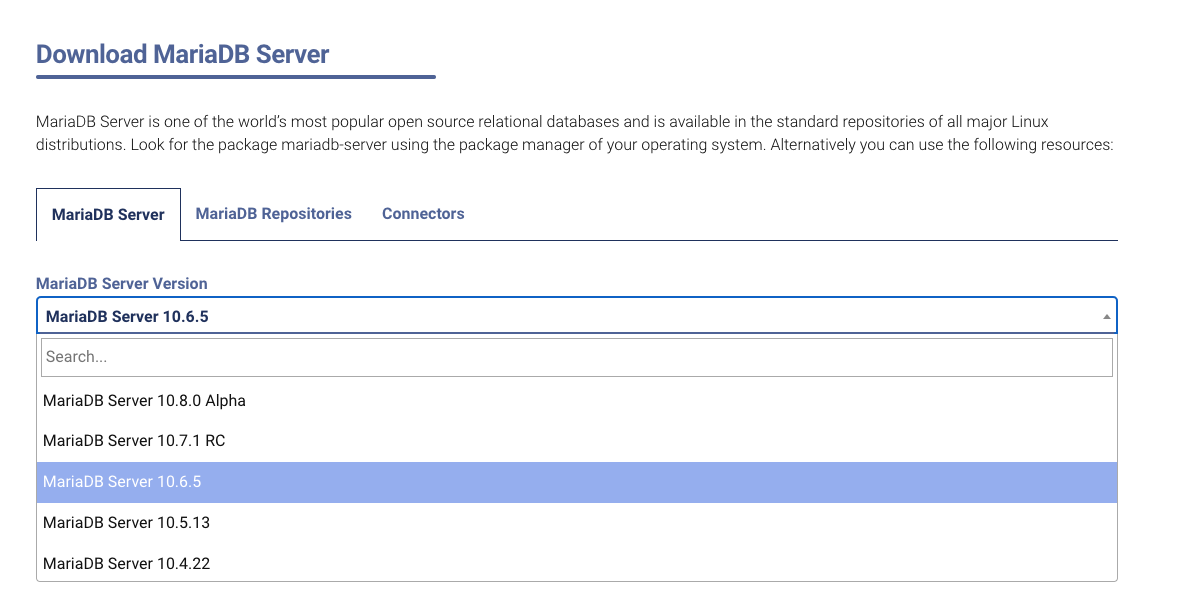
Task: Open the Connectors tab
Action: (x=423, y=214)
